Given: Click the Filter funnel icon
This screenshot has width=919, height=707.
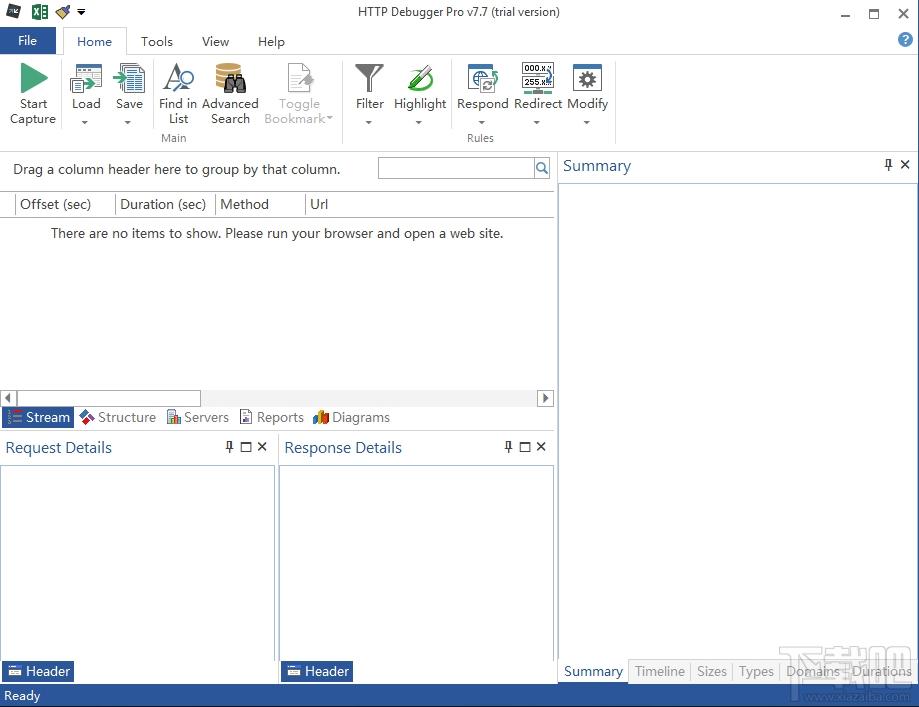Looking at the screenshot, I should pos(369,79).
